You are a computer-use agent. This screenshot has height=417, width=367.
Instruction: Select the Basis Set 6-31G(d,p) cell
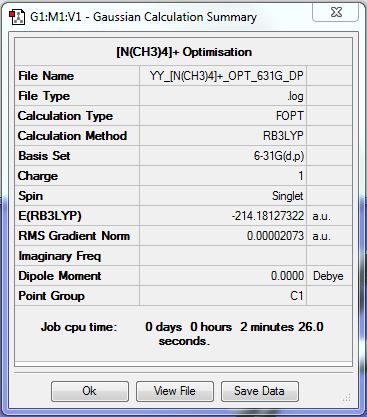[223, 156]
